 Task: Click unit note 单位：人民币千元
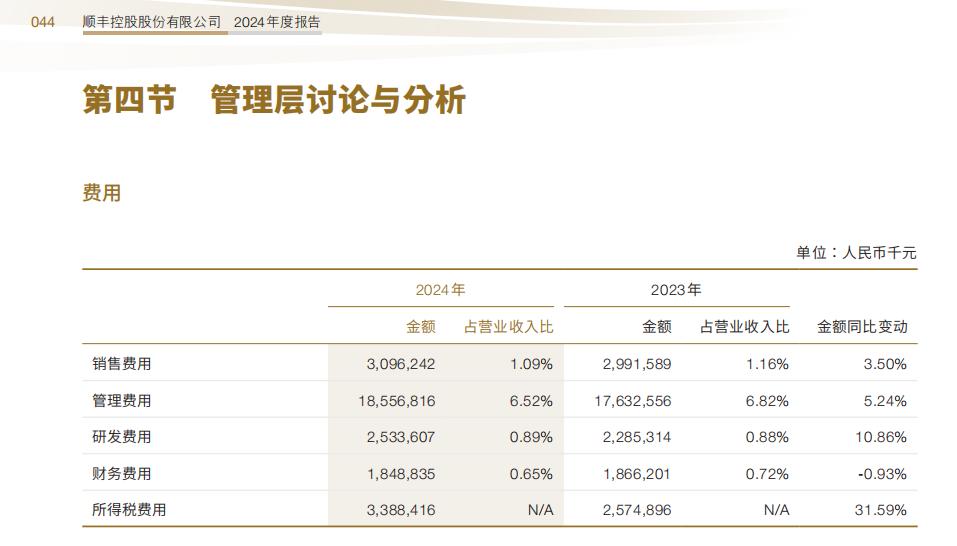[856, 253]
